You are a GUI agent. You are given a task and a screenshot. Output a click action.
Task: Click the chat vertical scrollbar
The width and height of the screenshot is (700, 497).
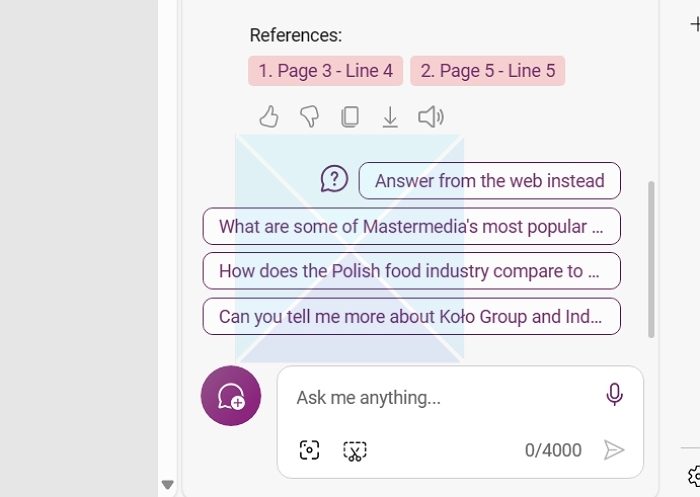(x=652, y=260)
